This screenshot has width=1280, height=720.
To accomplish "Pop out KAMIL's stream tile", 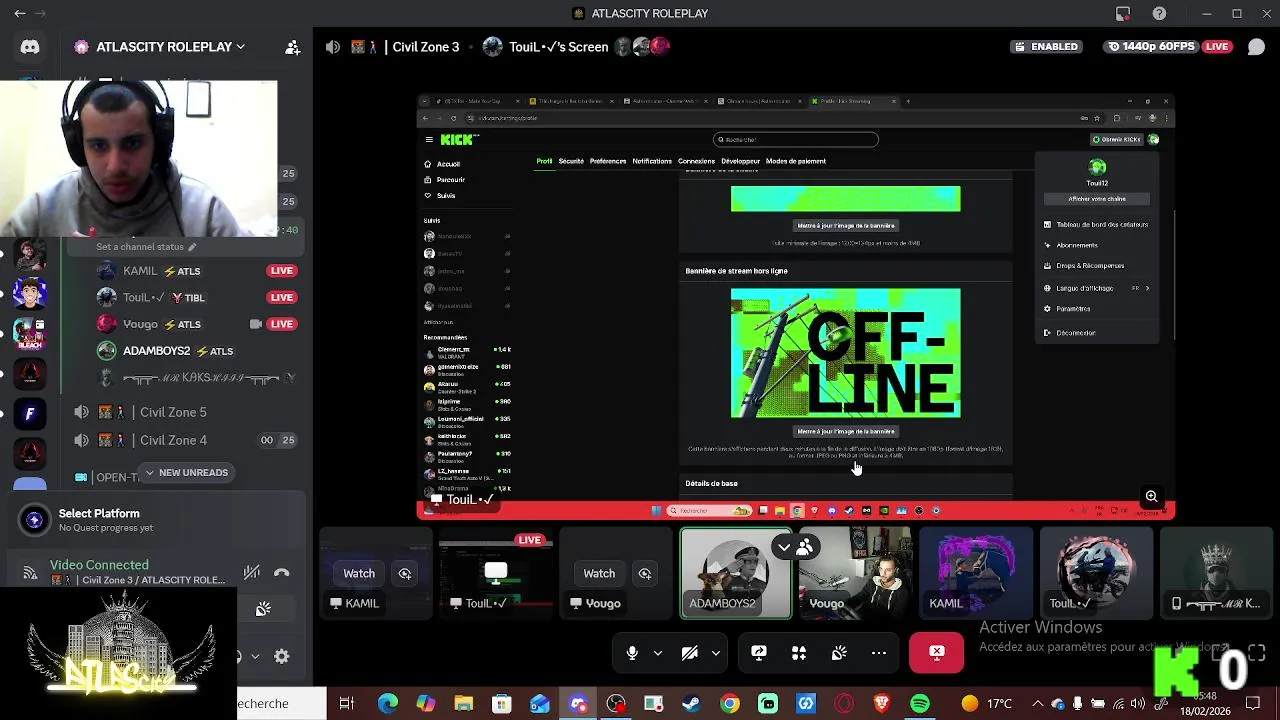I will pos(405,573).
